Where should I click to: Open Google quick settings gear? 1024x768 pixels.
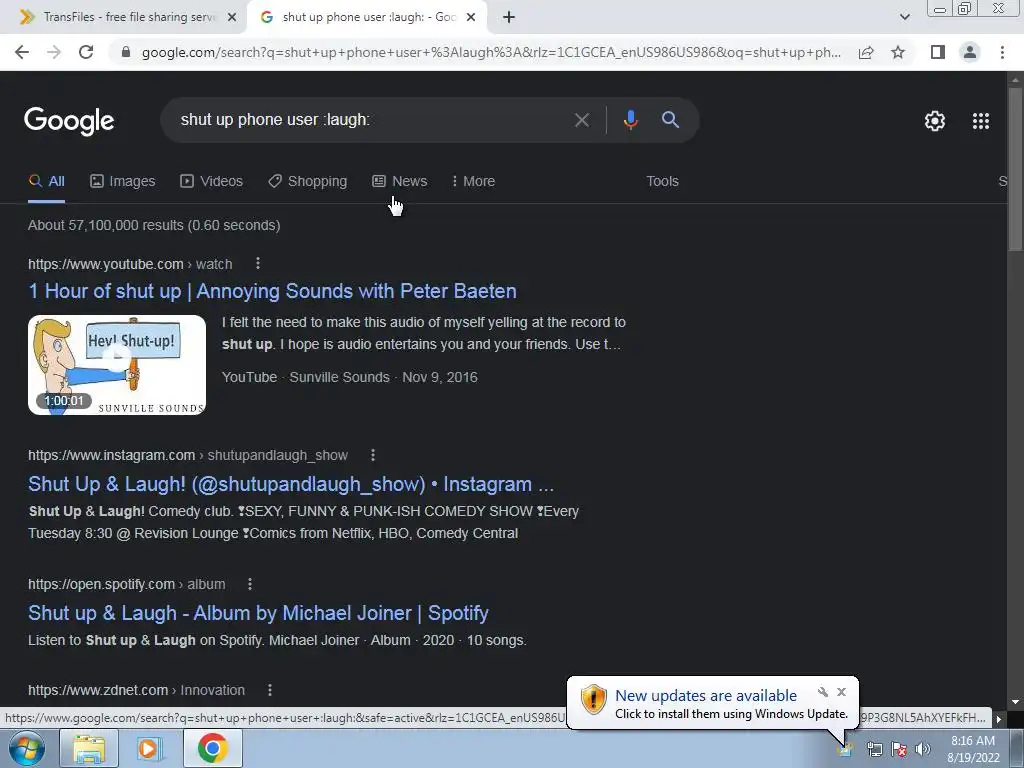[935, 121]
